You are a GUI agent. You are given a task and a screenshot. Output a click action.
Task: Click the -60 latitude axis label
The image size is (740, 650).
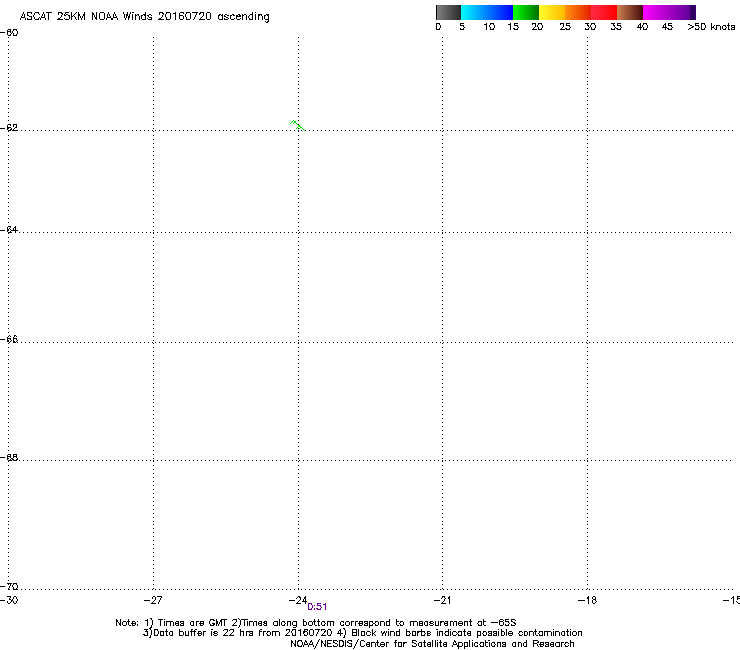[x=9, y=33]
